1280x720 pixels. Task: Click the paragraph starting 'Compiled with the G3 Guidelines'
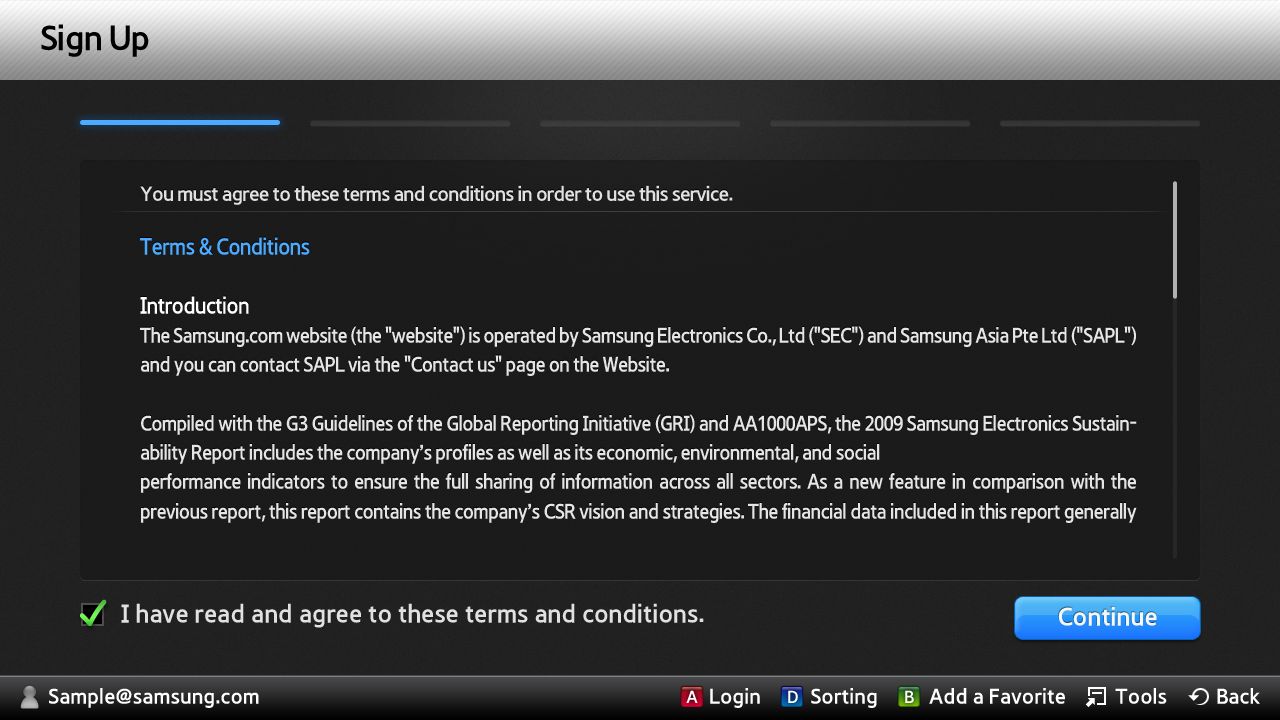click(x=638, y=467)
